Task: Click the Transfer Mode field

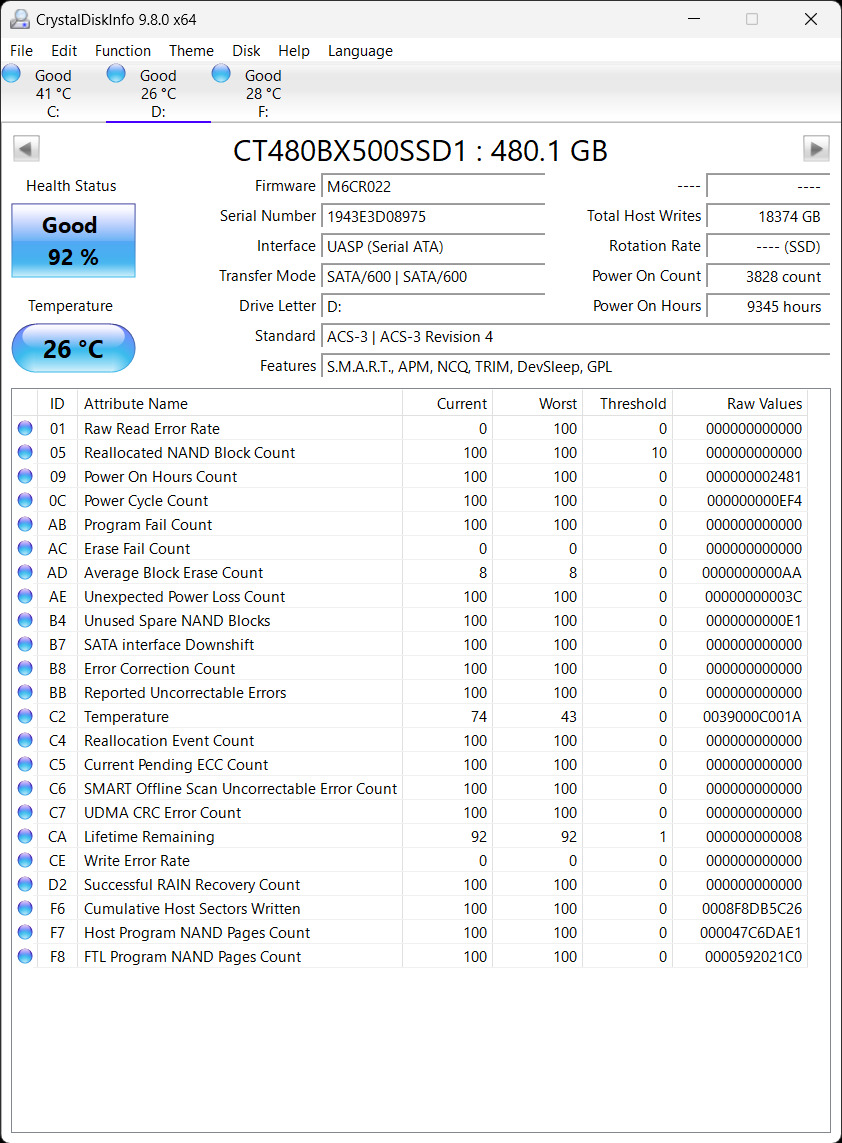Action: point(433,276)
